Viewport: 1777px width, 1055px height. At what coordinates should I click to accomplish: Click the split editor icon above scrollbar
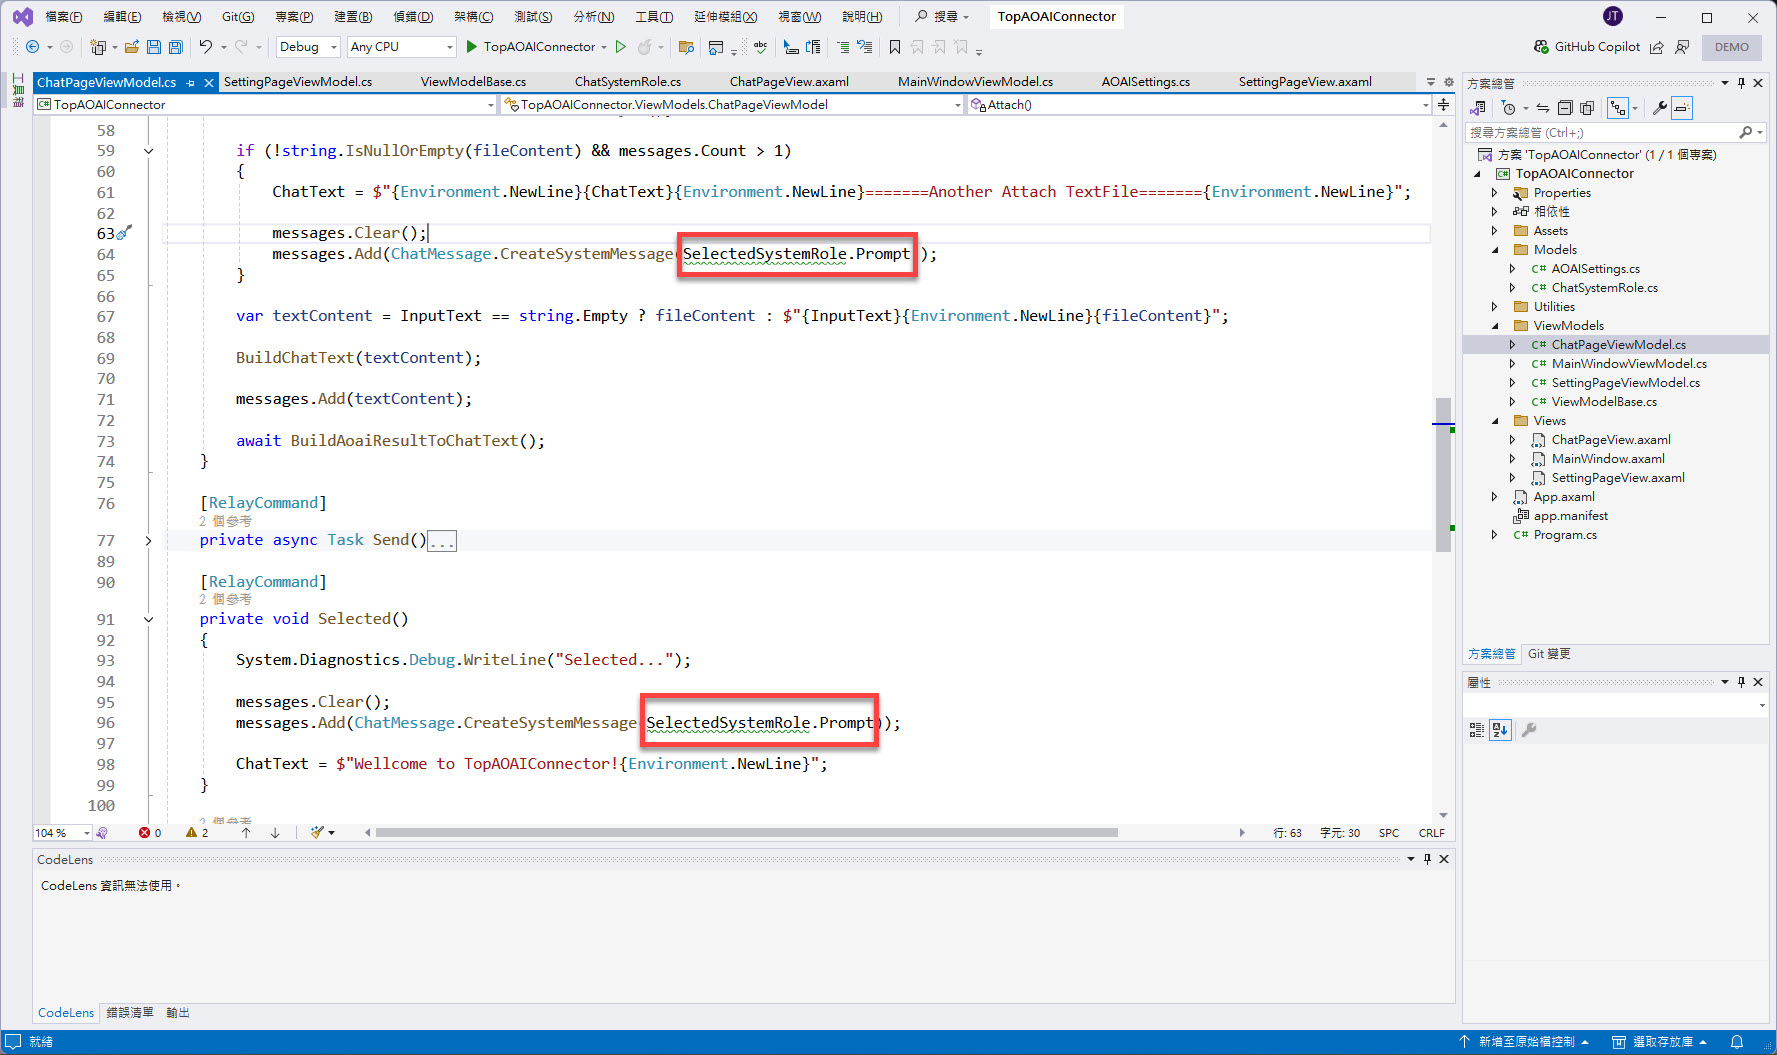pyautogui.click(x=1443, y=104)
